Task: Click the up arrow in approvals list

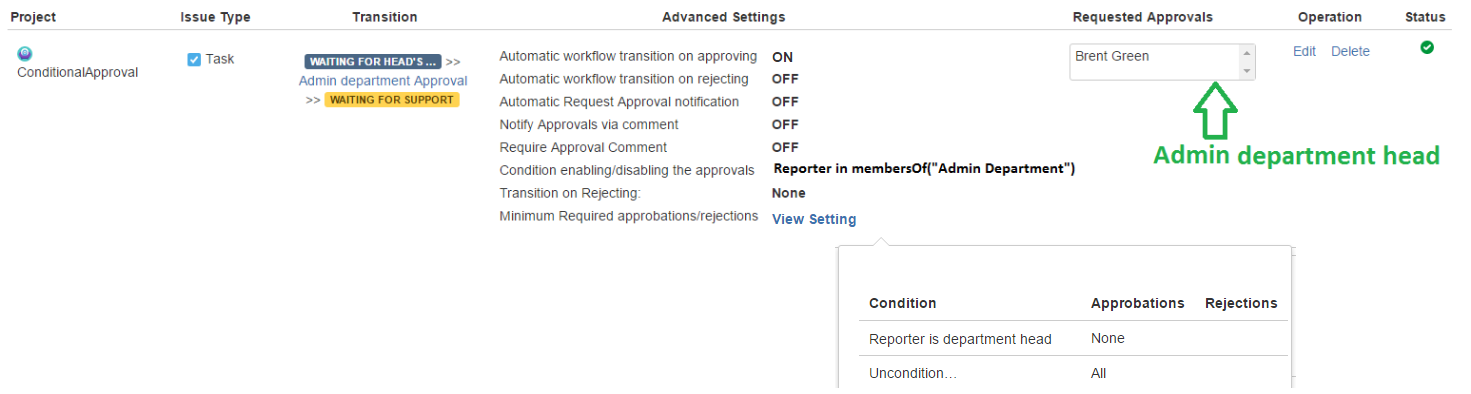Action: click(1246, 53)
